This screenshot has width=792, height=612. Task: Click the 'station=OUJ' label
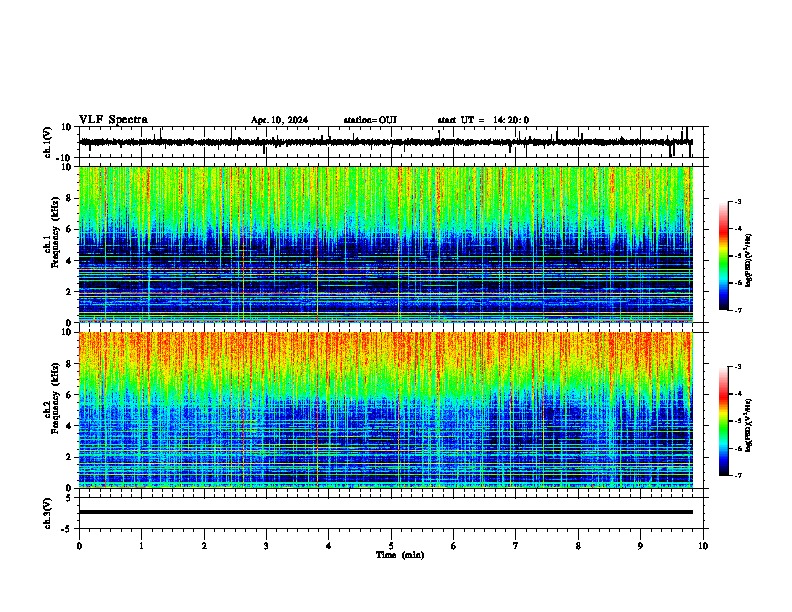pyautogui.click(x=370, y=120)
